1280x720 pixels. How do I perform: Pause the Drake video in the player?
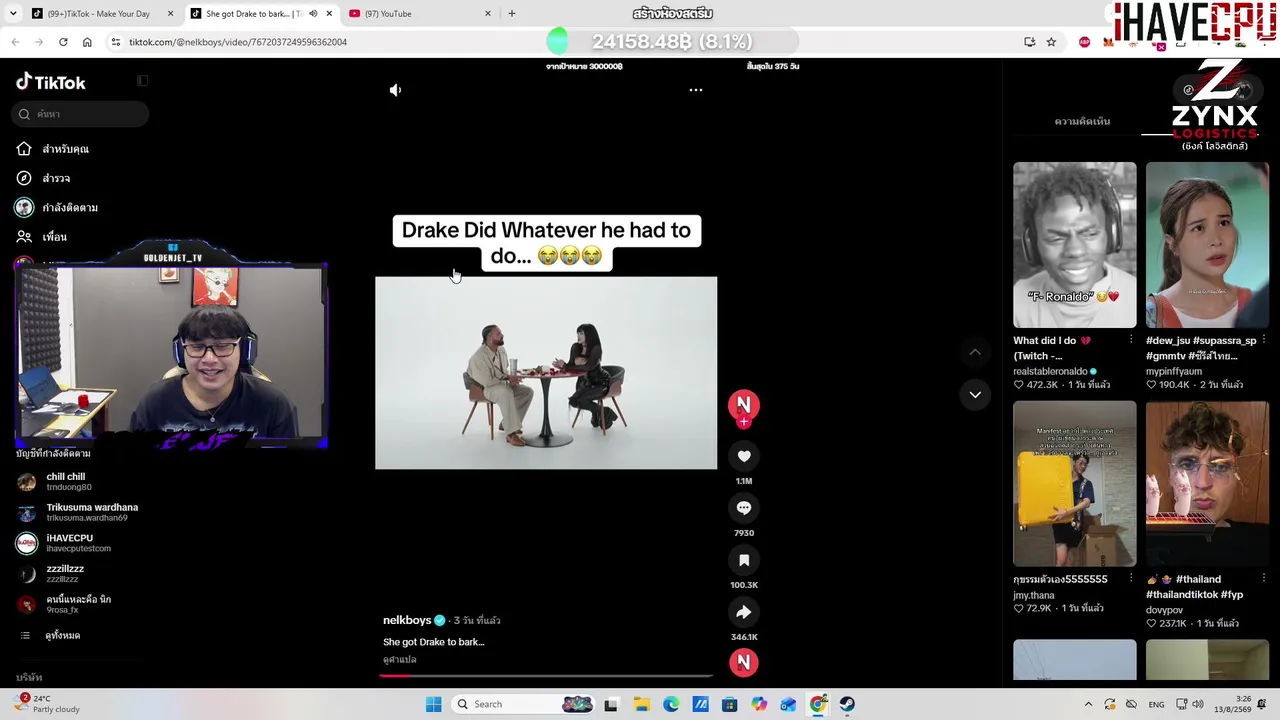click(546, 373)
